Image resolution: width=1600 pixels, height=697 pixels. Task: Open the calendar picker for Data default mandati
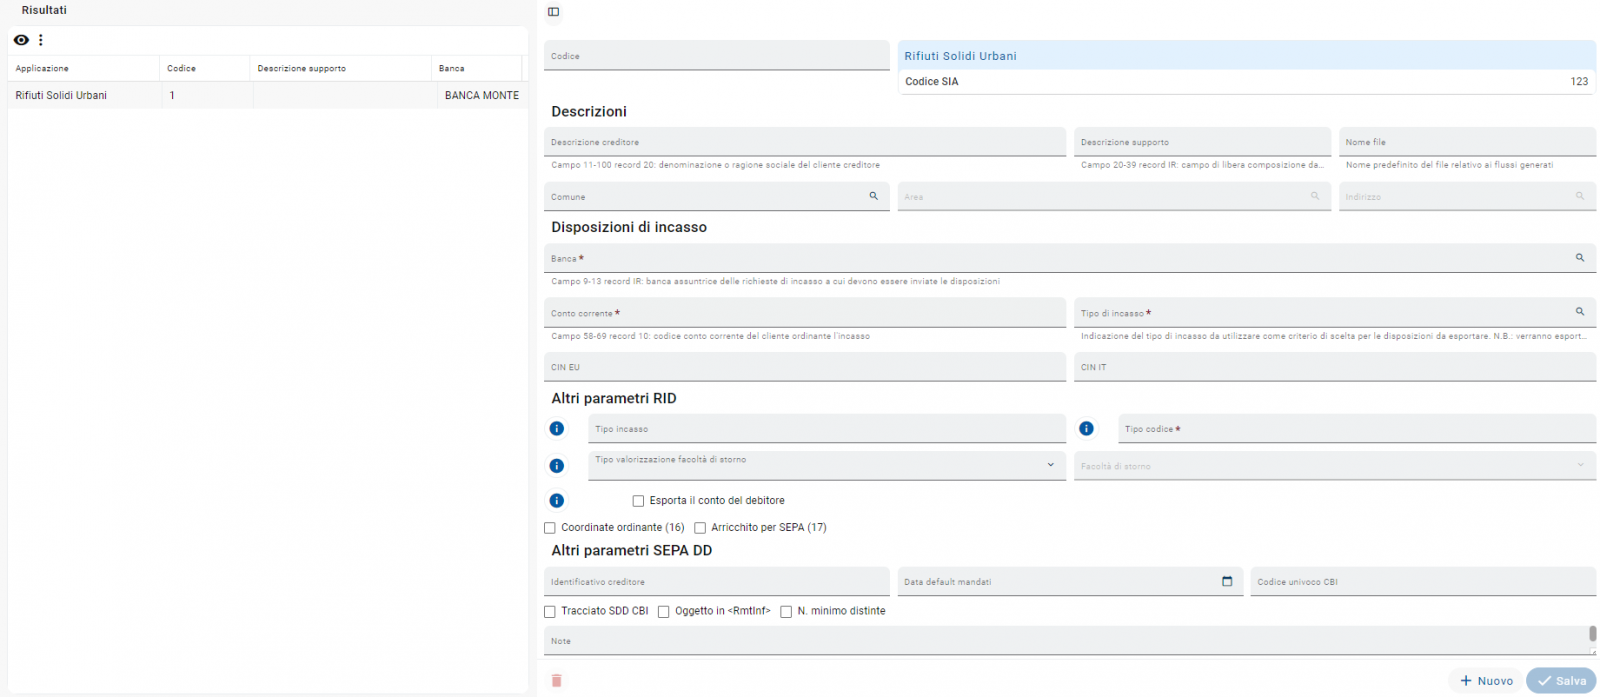[x=1227, y=581]
